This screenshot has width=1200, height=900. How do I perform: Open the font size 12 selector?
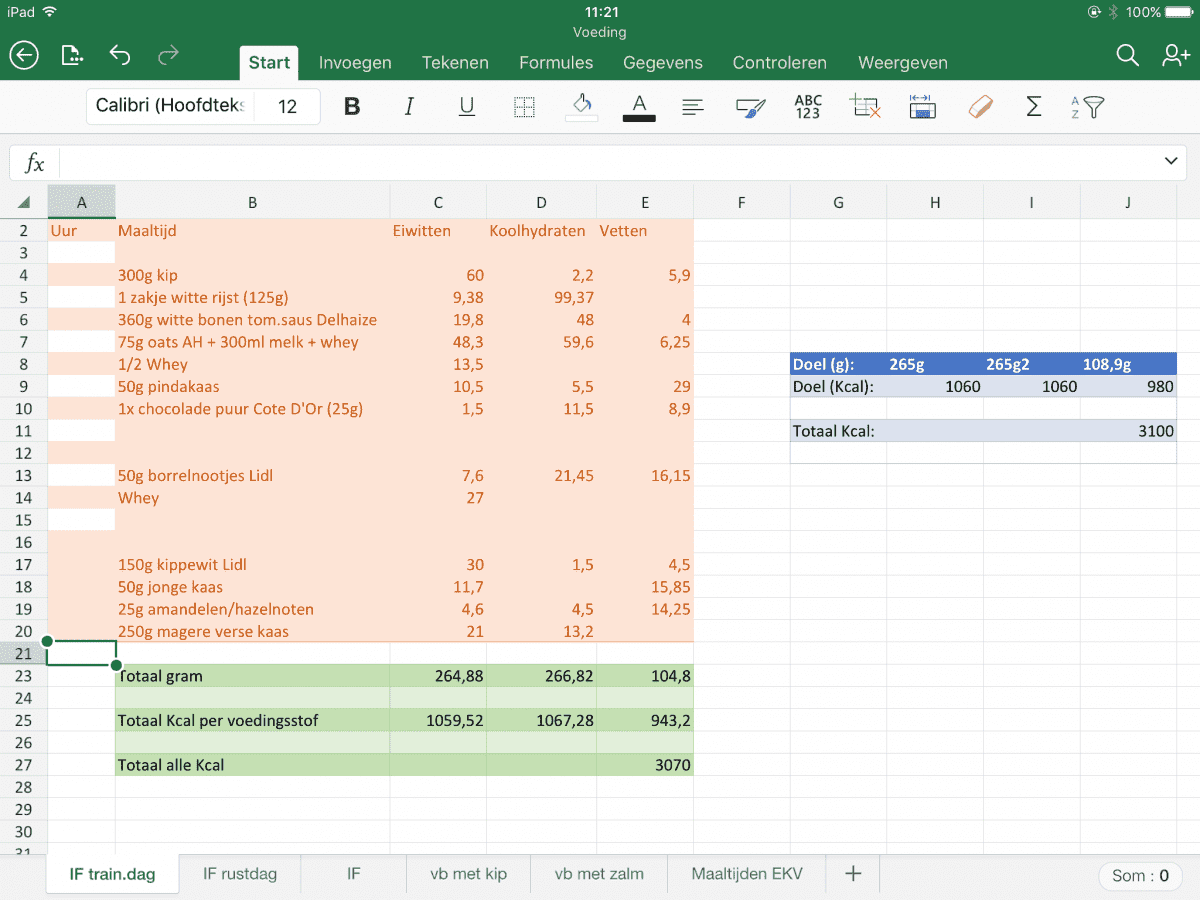tap(287, 106)
